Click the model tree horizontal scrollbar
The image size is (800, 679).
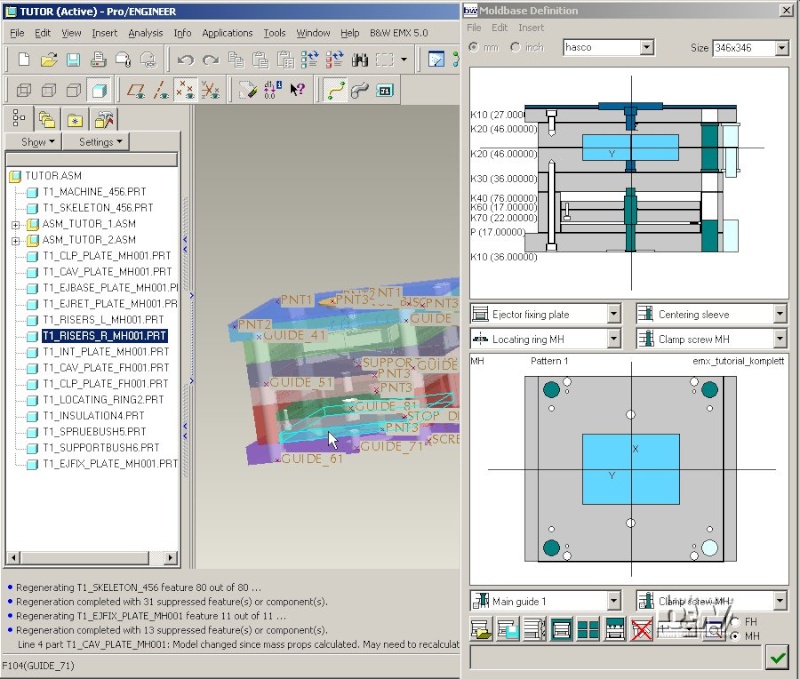click(92, 558)
